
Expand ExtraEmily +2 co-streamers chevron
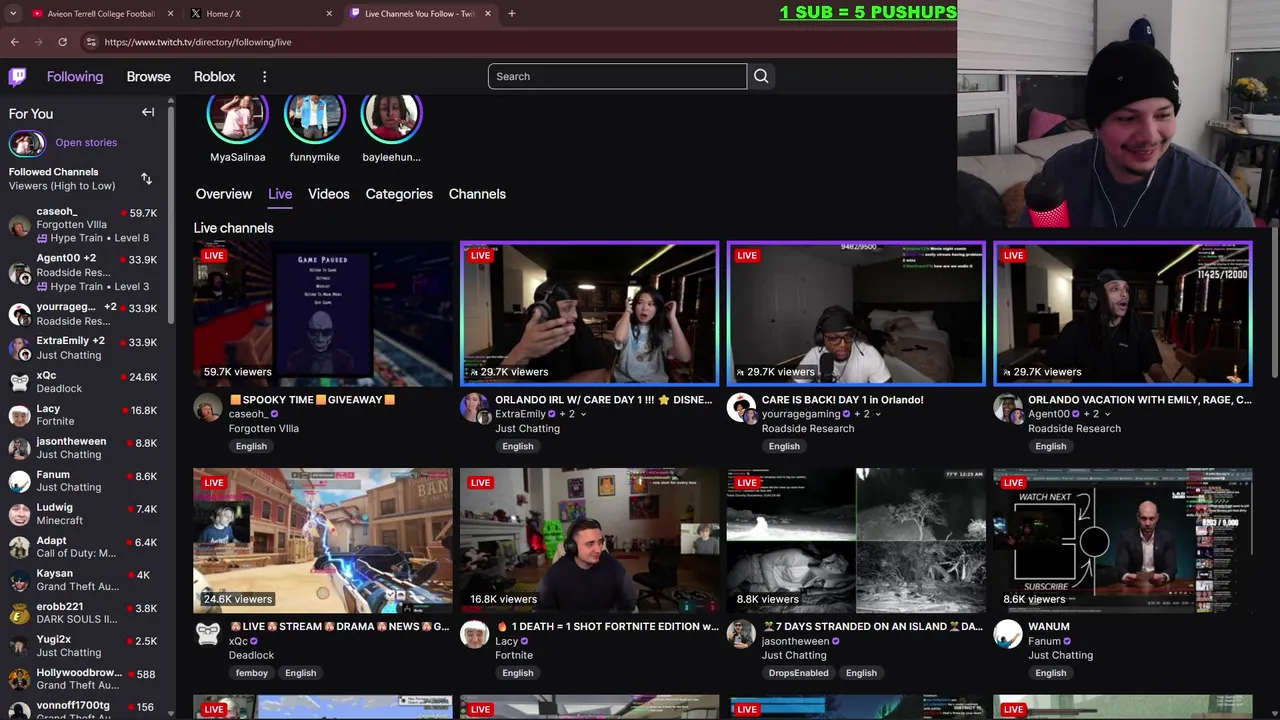[583, 414]
